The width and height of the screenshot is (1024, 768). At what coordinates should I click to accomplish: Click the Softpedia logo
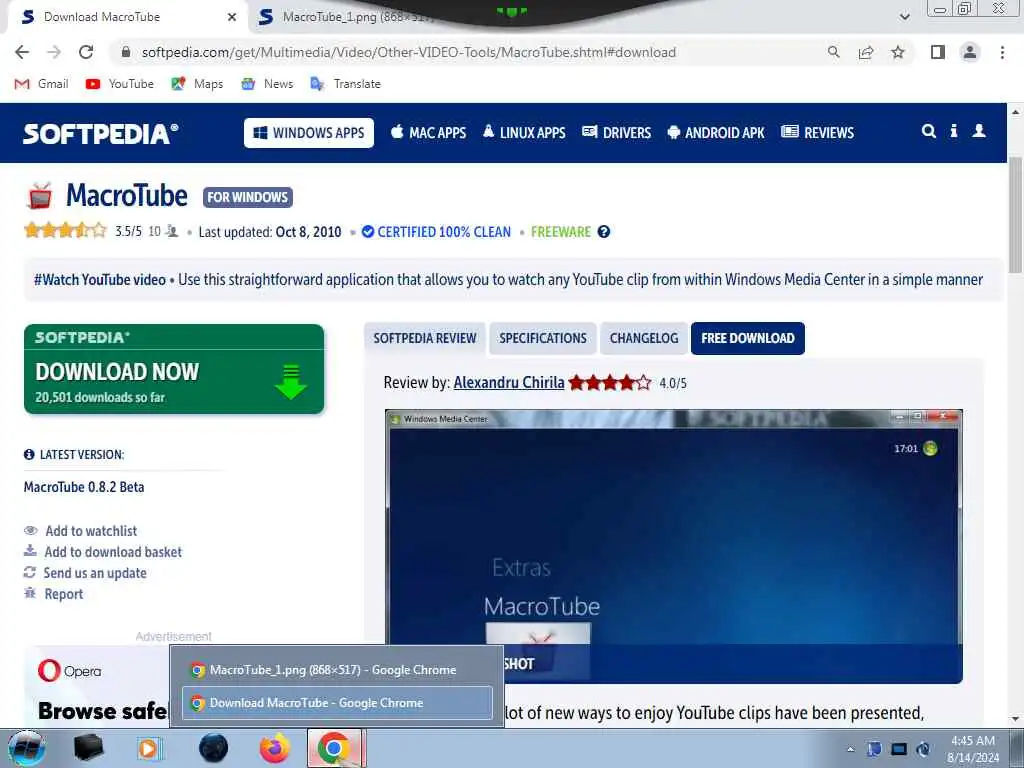pyautogui.click(x=101, y=133)
